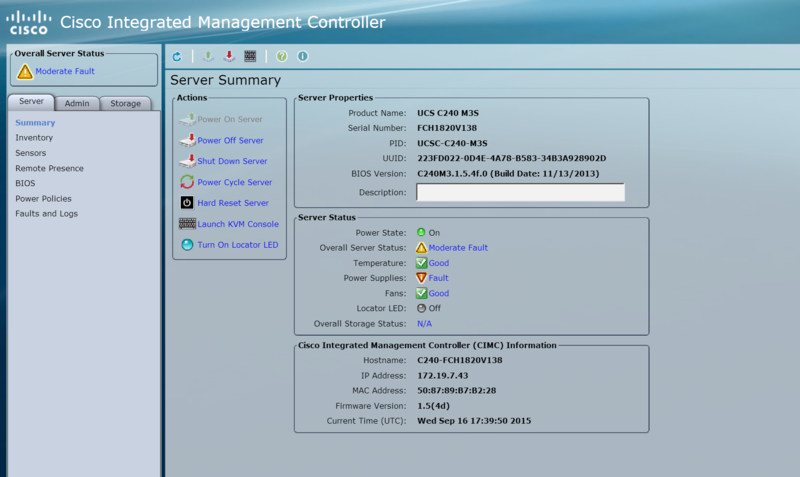Click the disabled Power On Server link
This screenshot has width=800, height=477.
click(230, 119)
